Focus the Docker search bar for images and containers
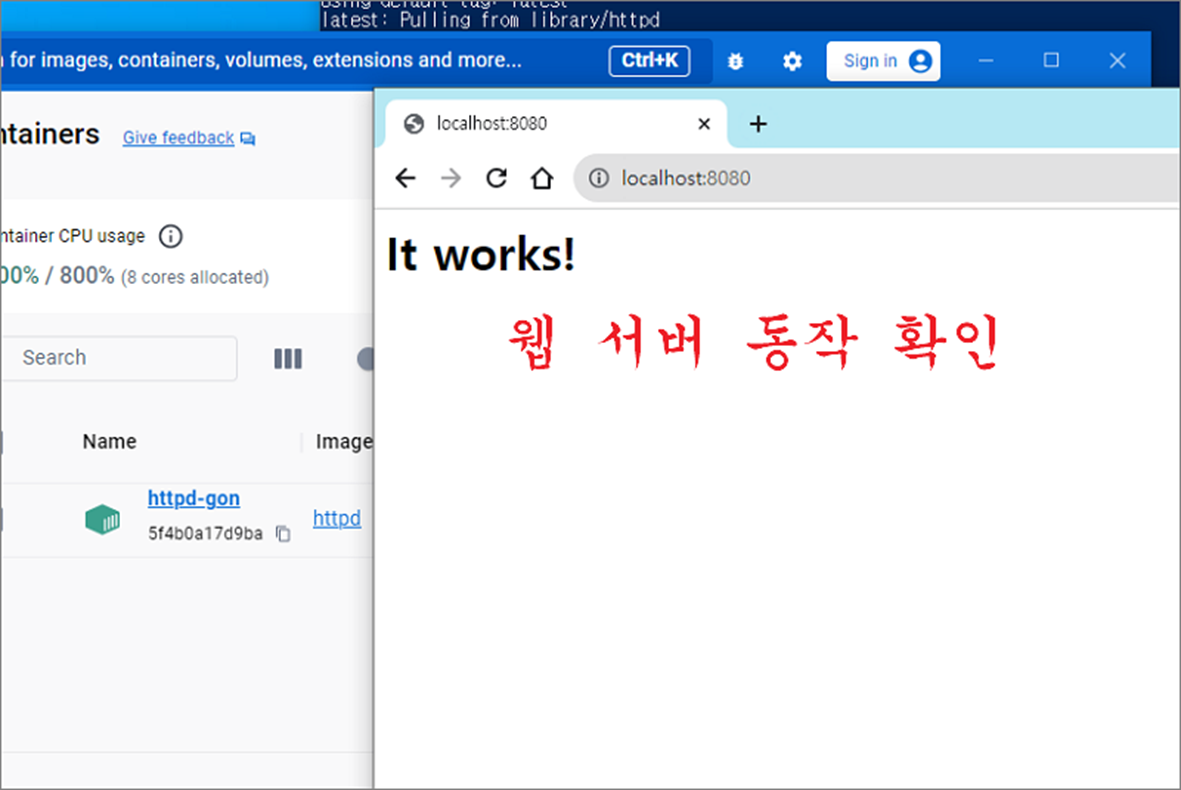 pos(354,60)
